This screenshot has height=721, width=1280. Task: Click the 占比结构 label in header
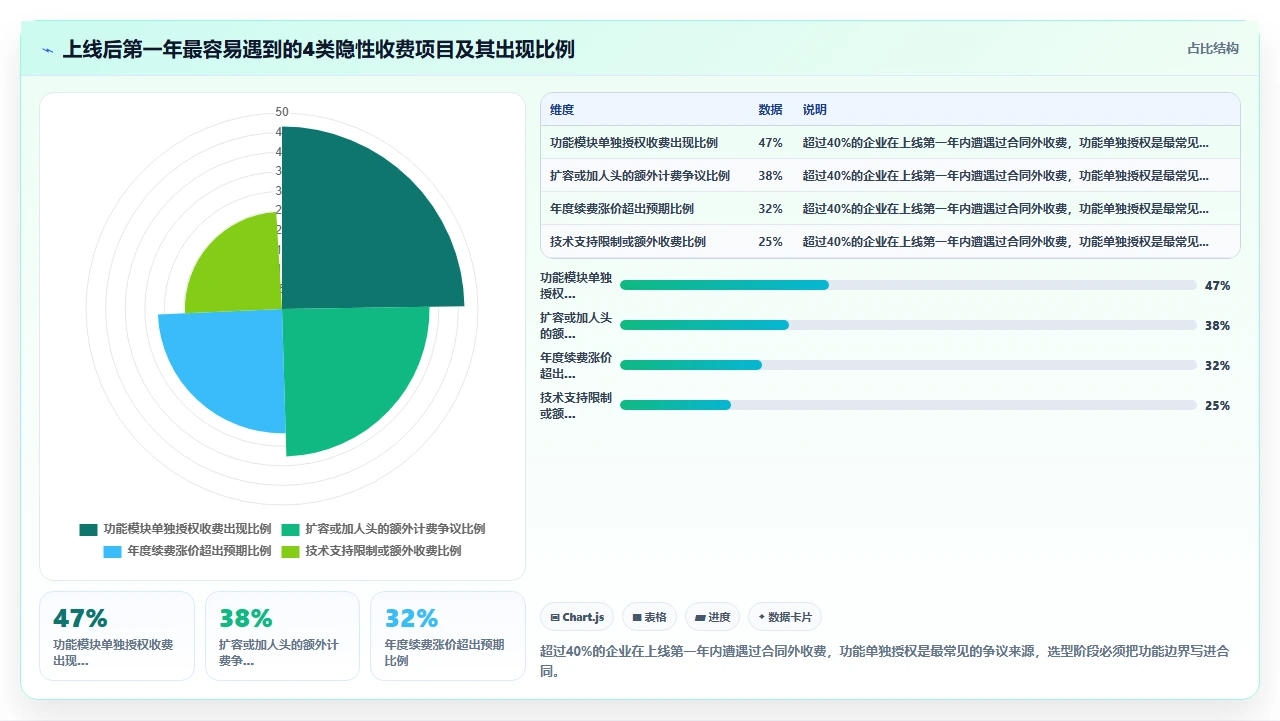(1213, 48)
